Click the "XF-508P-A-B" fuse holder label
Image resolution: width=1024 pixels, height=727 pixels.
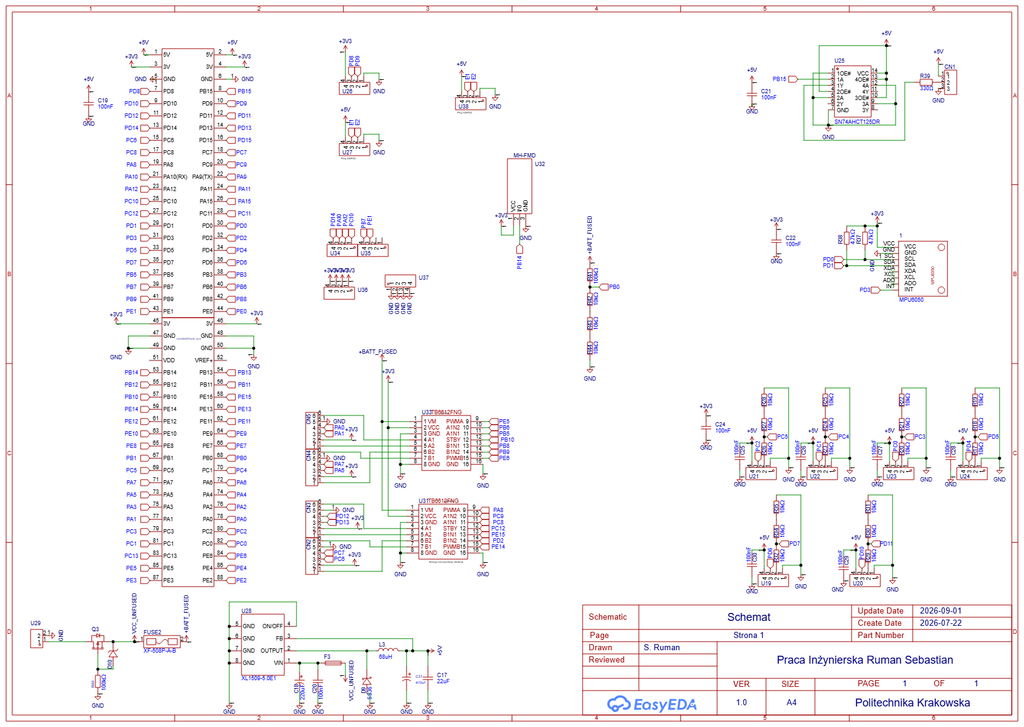point(160,650)
